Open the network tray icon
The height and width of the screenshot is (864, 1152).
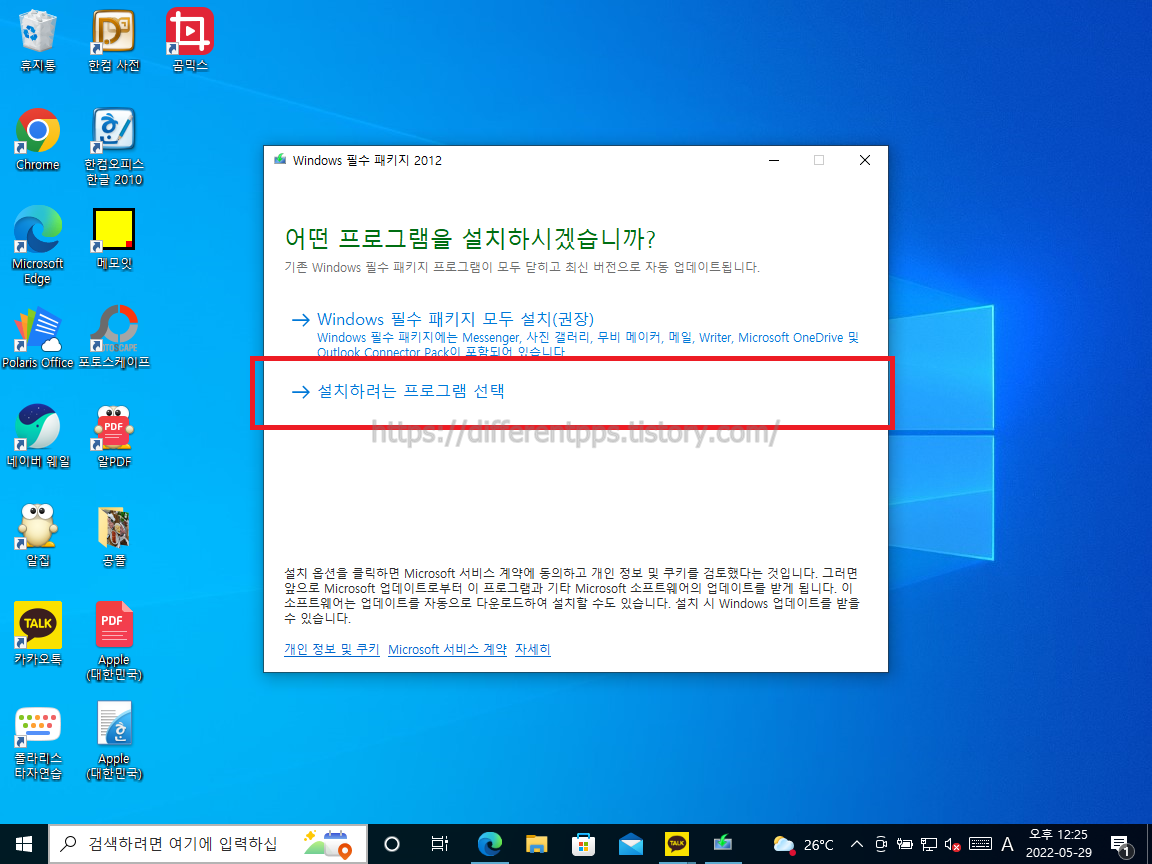(x=929, y=844)
